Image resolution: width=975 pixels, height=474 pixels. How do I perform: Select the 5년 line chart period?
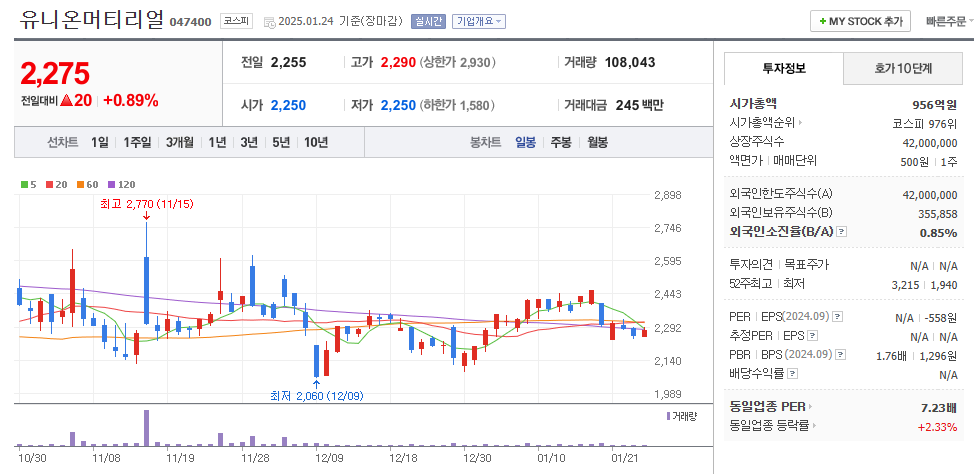[281, 142]
